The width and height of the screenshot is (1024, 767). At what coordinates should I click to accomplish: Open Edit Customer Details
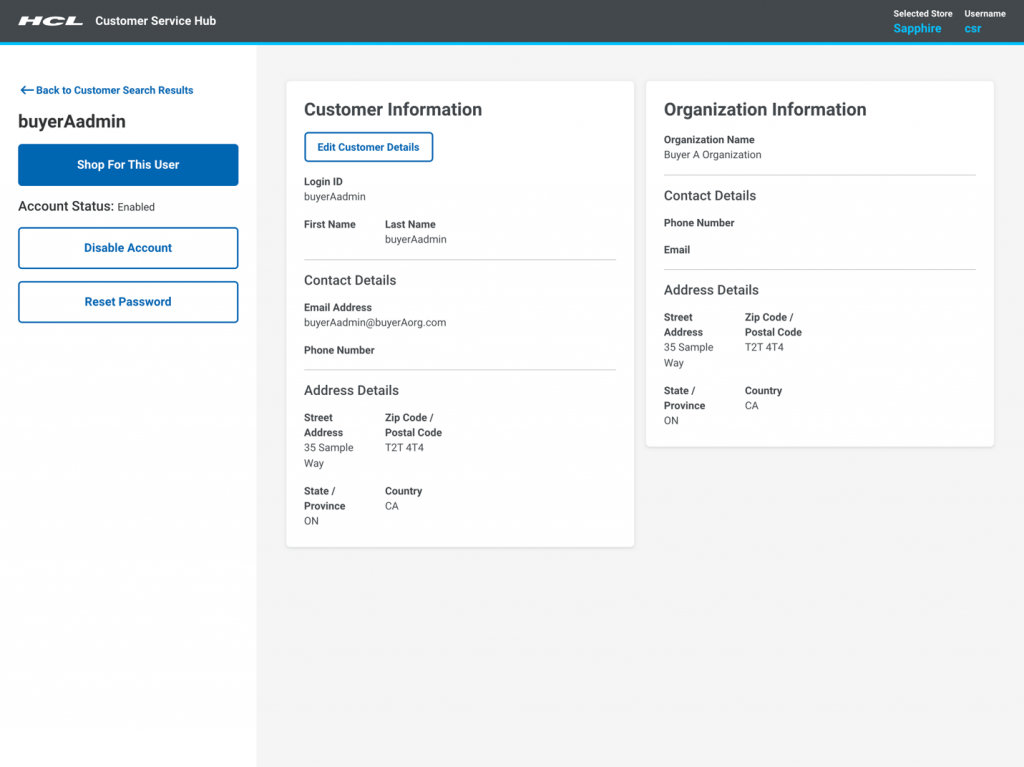pos(368,146)
